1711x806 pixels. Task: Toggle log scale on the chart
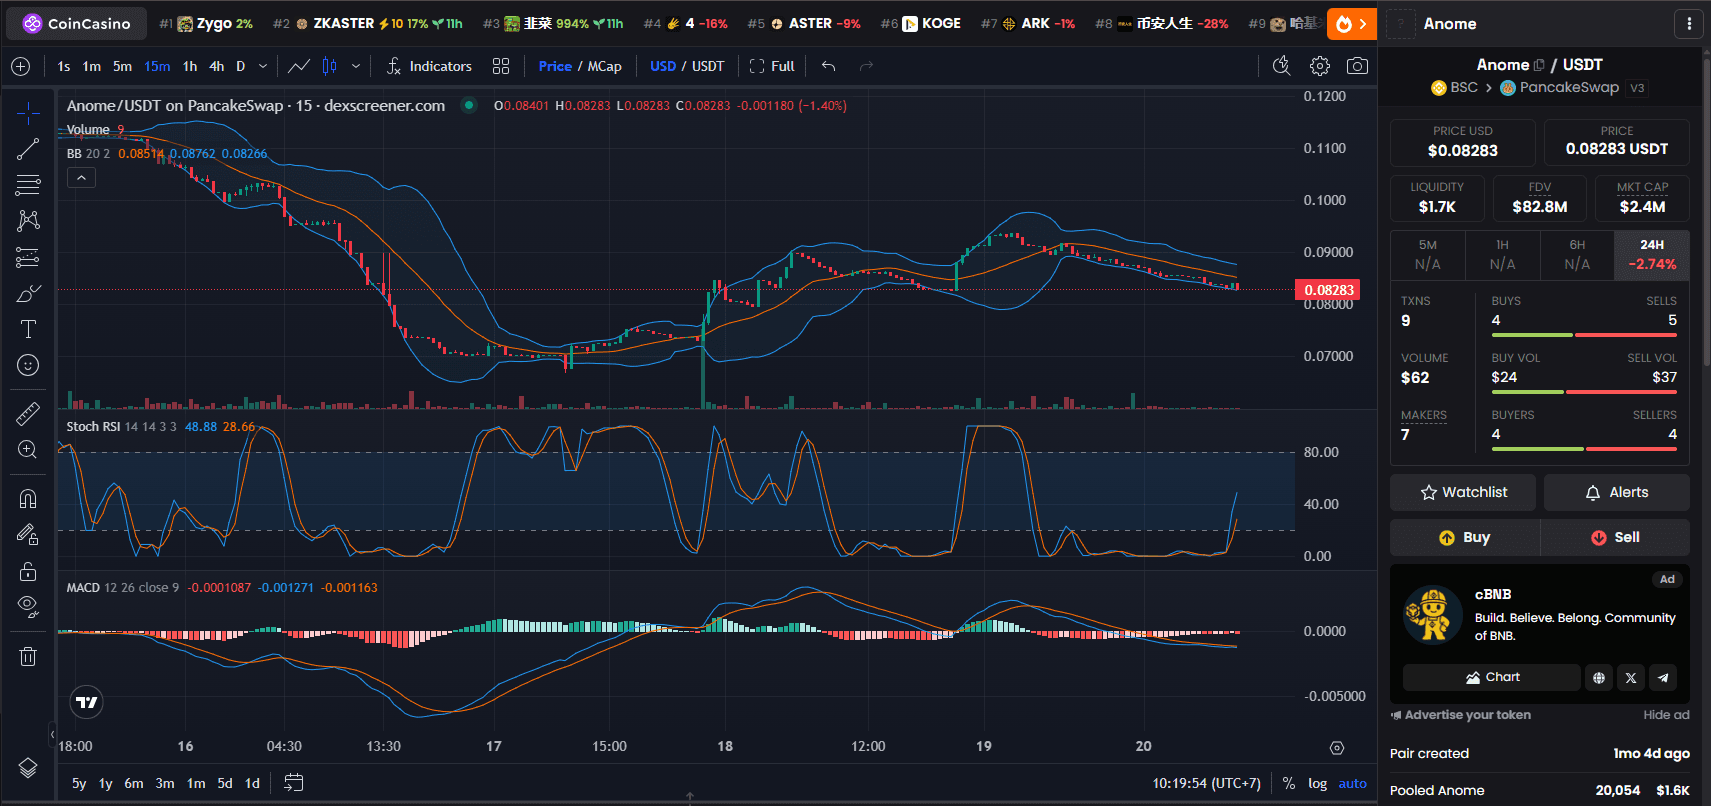[1318, 783]
